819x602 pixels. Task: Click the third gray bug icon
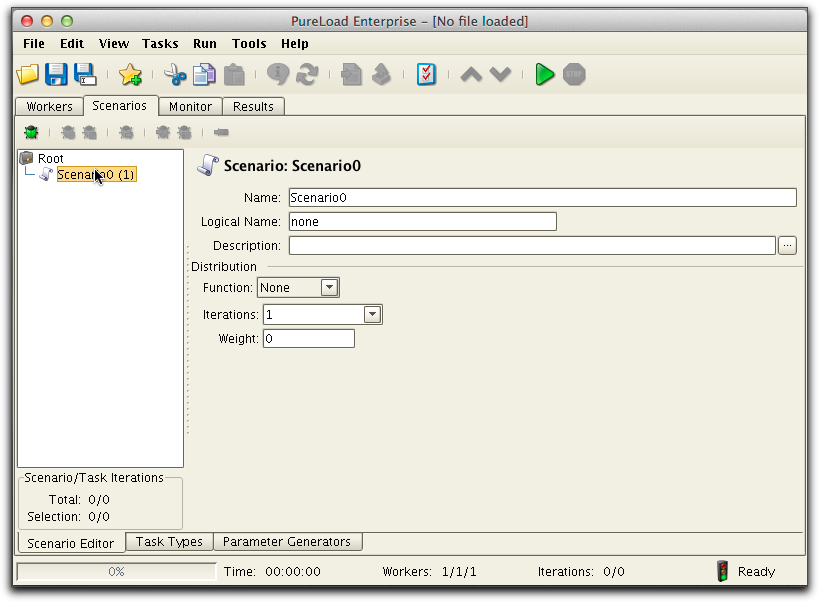126,132
